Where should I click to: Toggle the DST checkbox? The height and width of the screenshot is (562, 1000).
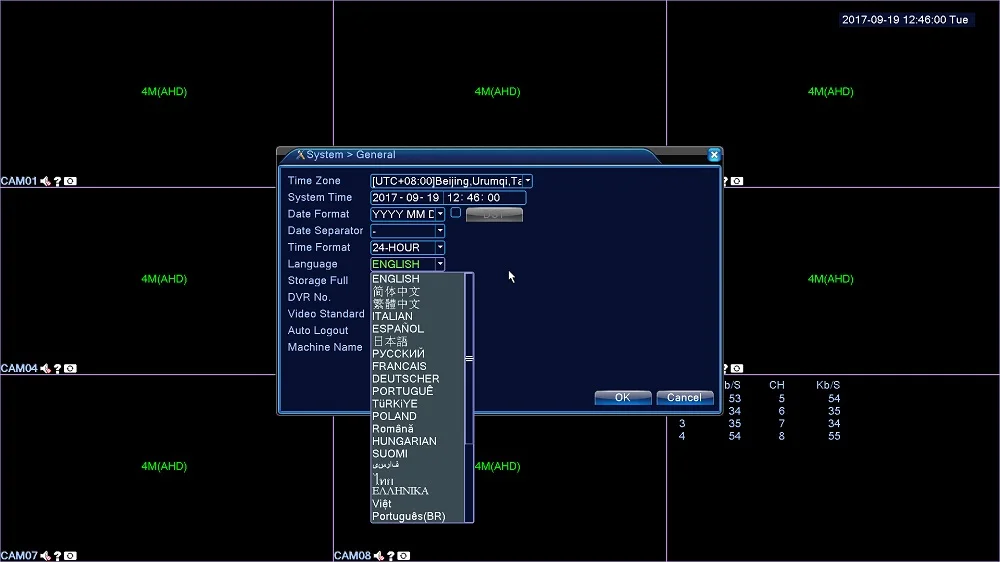pyautogui.click(x=455, y=213)
